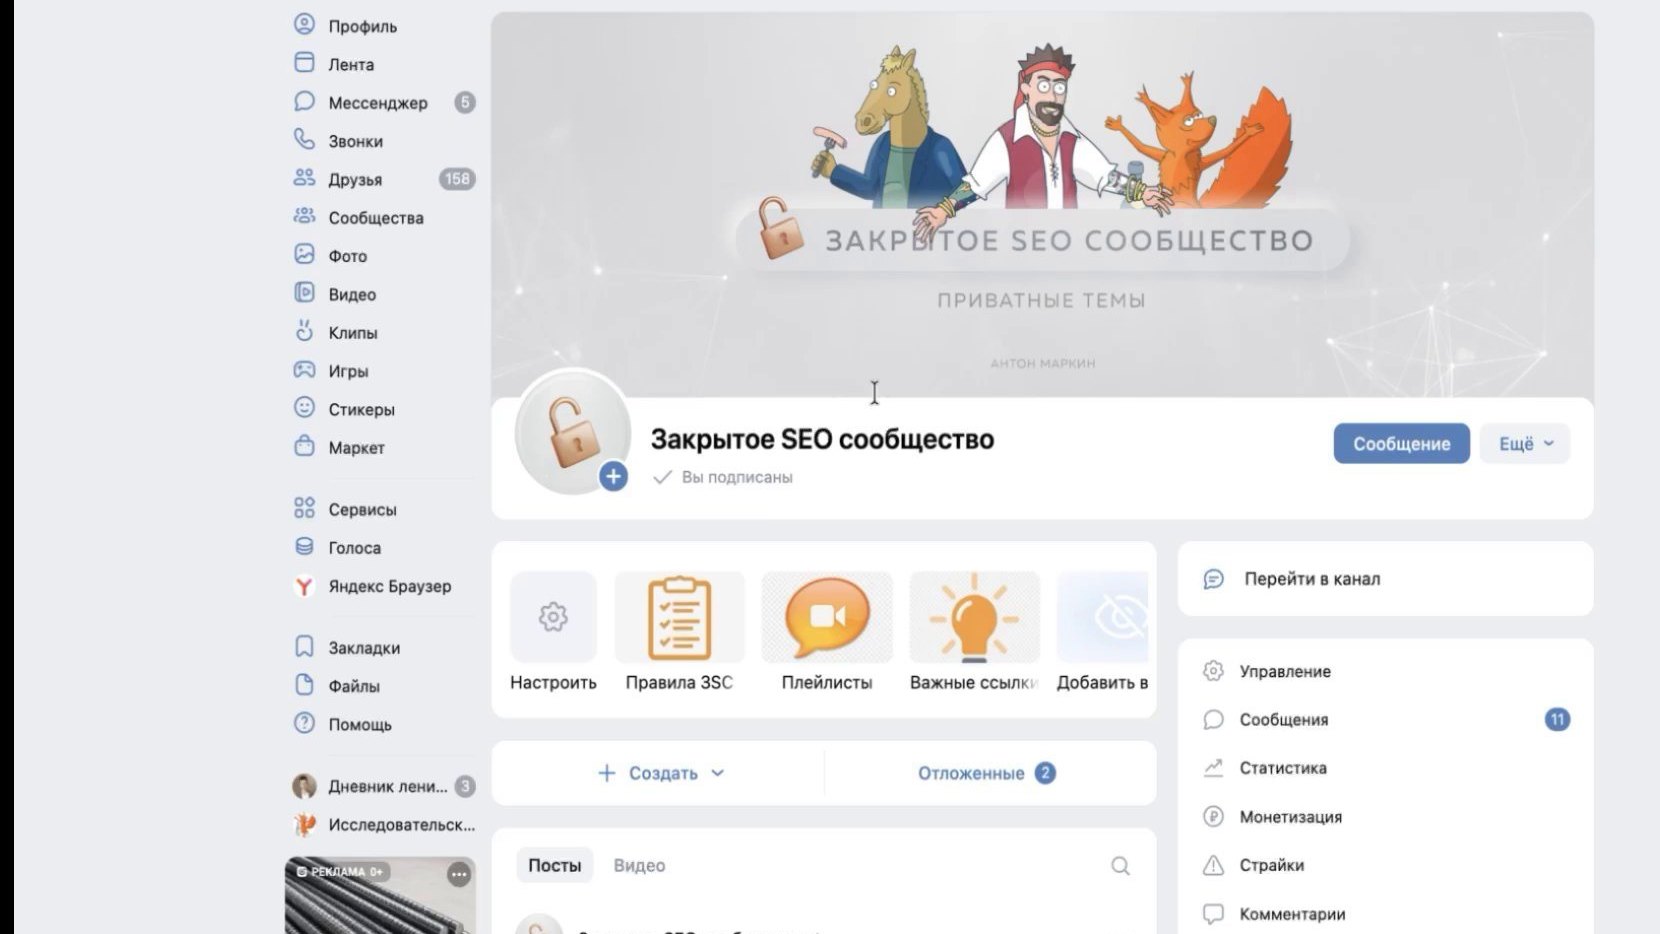The height and width of the screenshot is (934, 1660).
Task: Open the Сообщения item with badge 11
Action: pyautogui.click(x=1386, y=719)
